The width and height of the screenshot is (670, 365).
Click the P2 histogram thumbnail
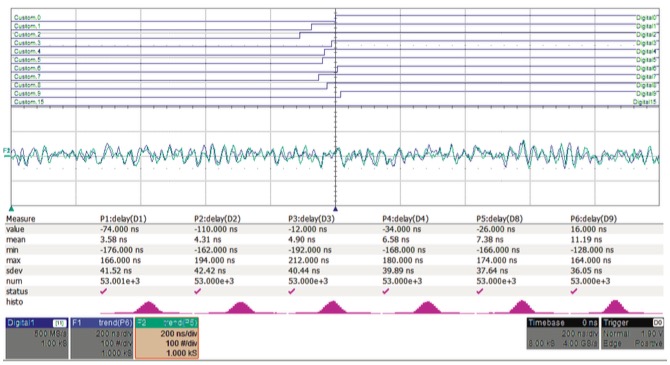click(x=241, y=307)
